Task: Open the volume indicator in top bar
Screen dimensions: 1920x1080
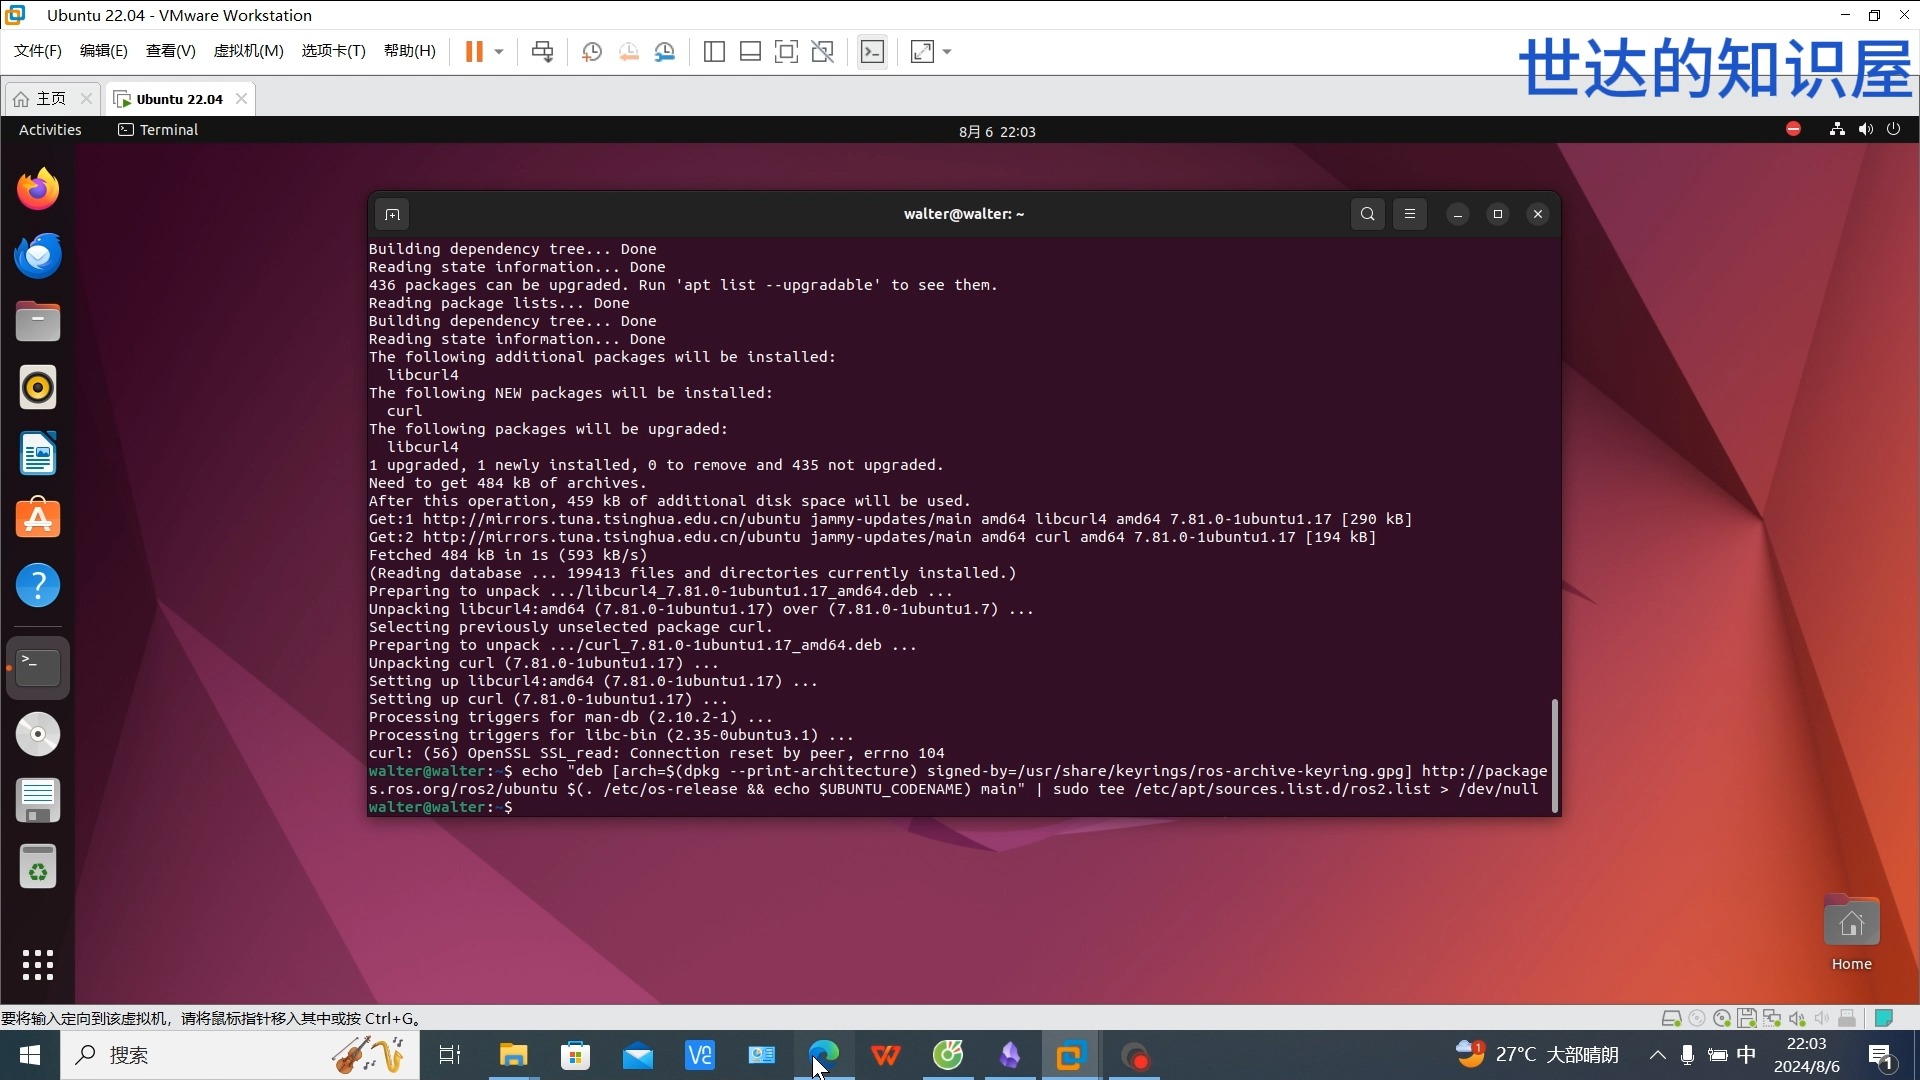Action: (1865, 129)
